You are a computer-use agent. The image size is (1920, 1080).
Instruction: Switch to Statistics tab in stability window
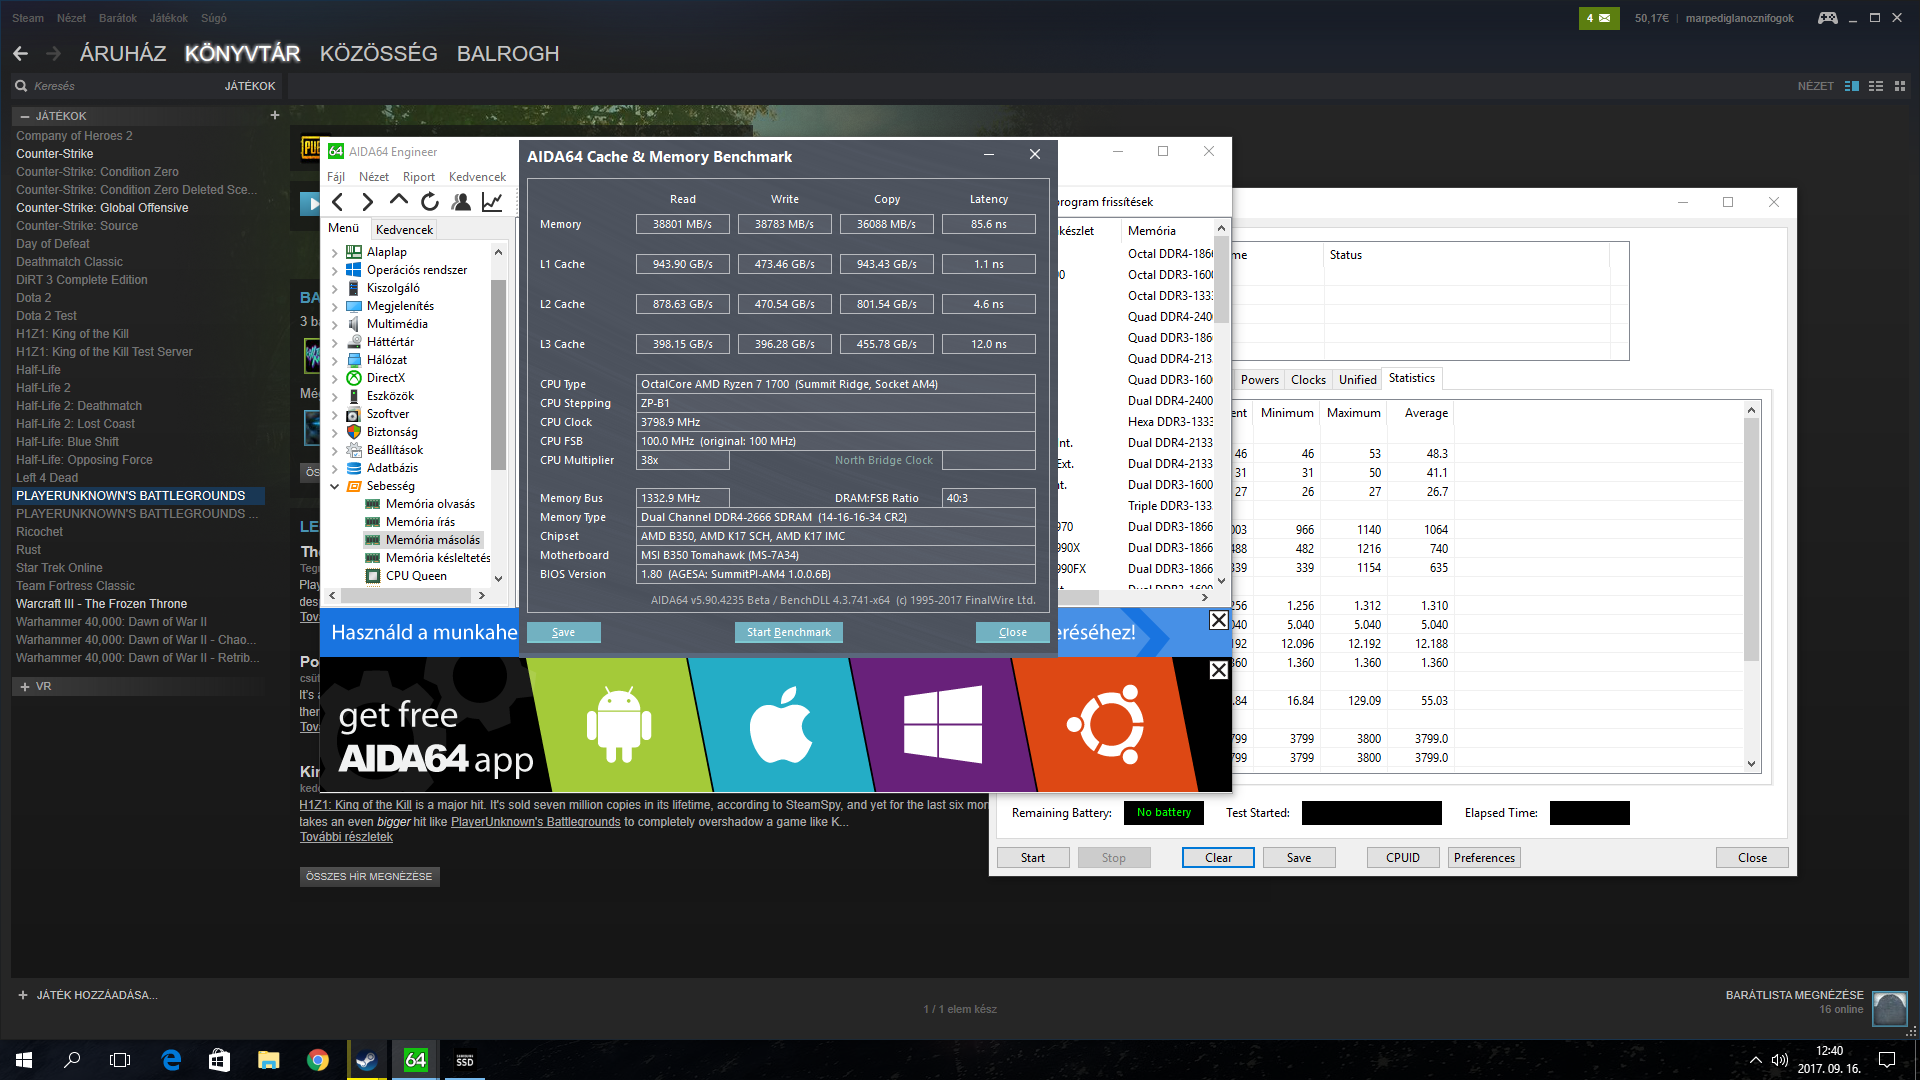(1411, 378)
